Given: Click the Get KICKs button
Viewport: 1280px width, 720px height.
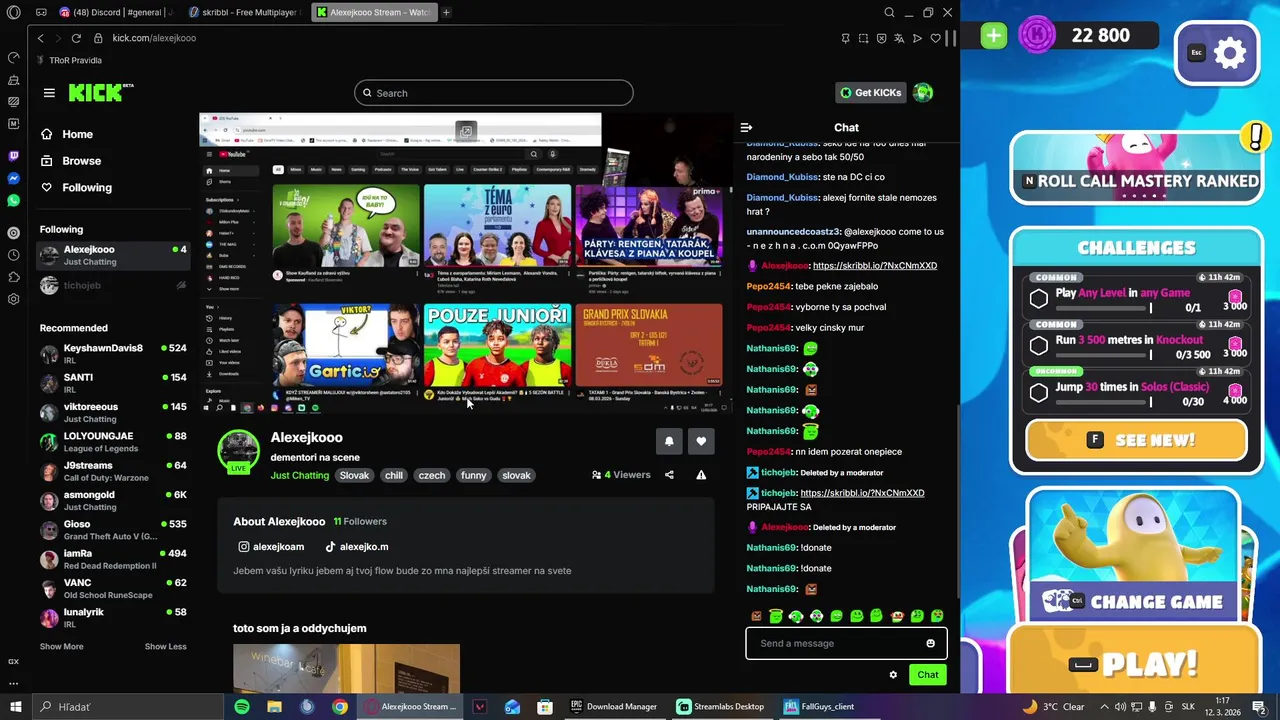Looking at the screenshot, I should pos(870,93).
